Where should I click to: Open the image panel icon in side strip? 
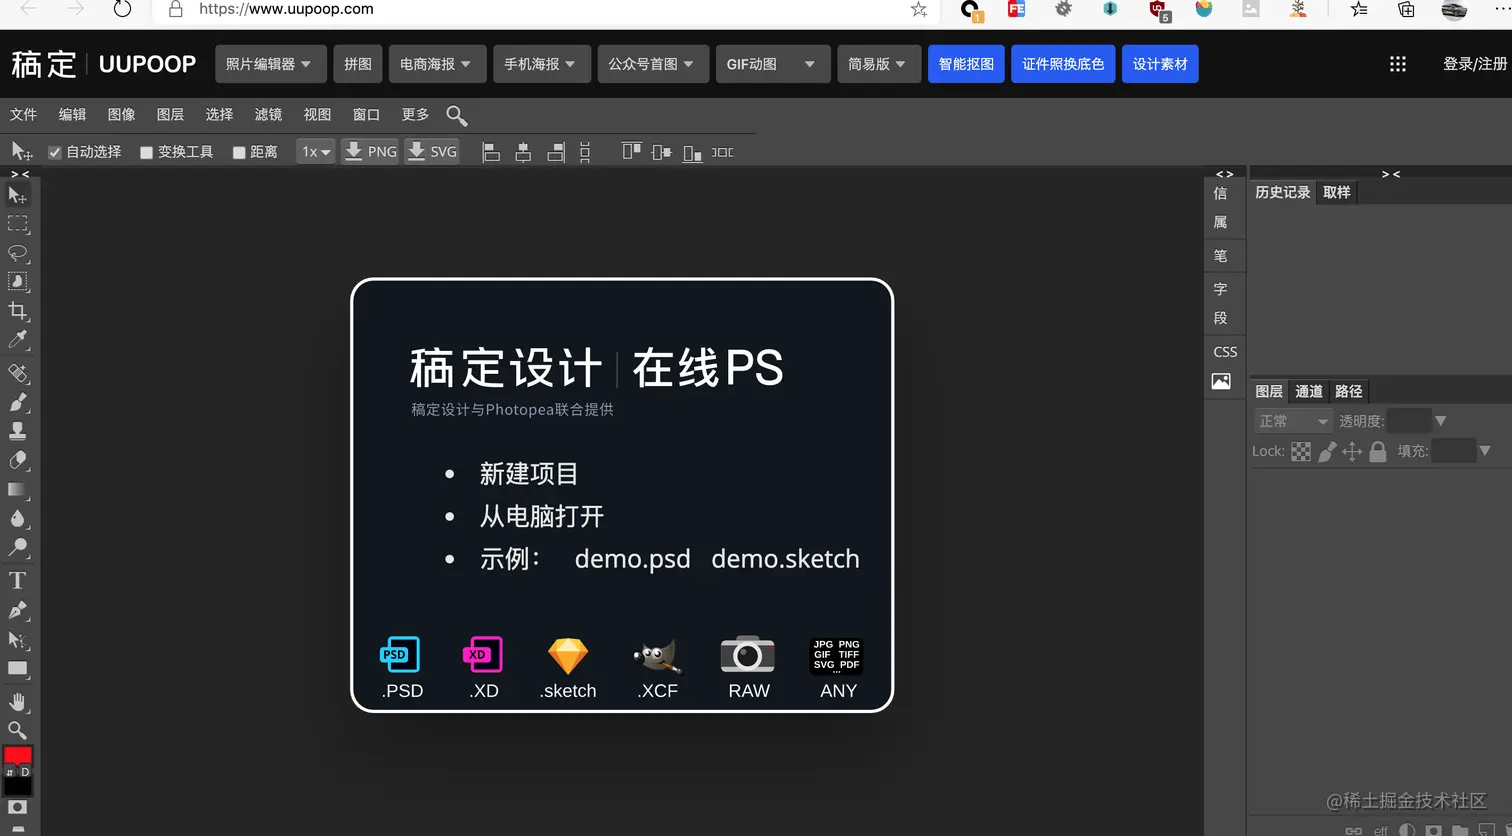point(1221,381)
